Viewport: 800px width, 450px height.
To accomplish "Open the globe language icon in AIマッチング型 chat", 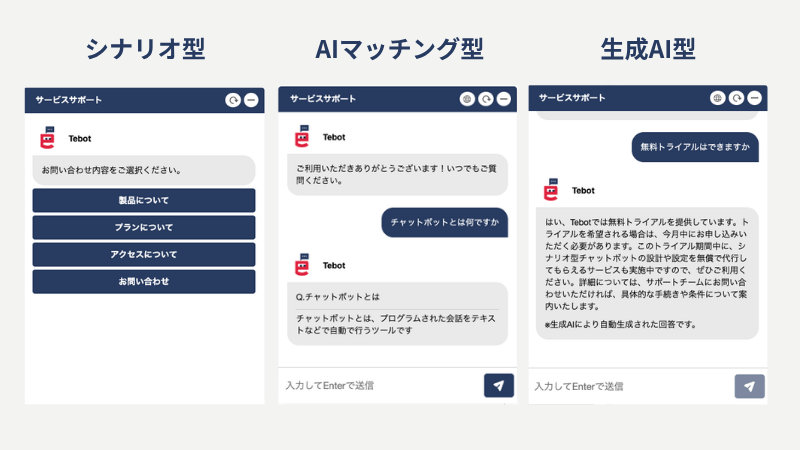I will (467, 99).
